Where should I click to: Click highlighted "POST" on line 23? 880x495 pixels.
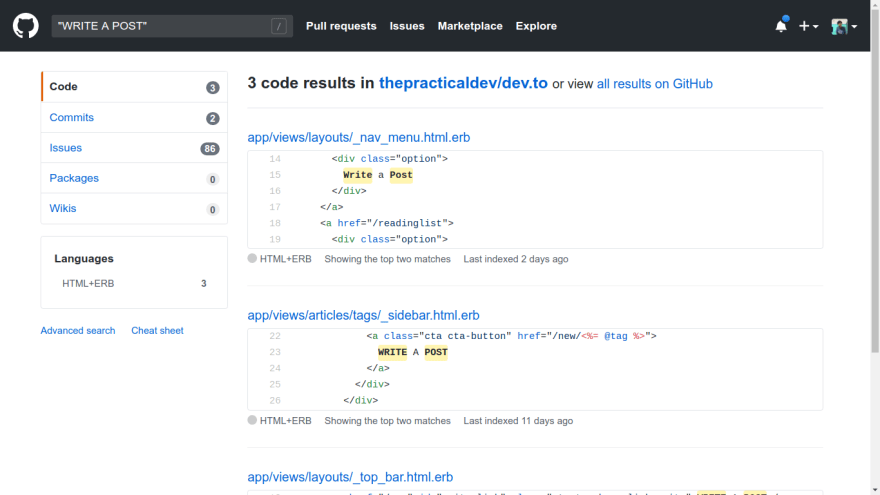point(436,352)
